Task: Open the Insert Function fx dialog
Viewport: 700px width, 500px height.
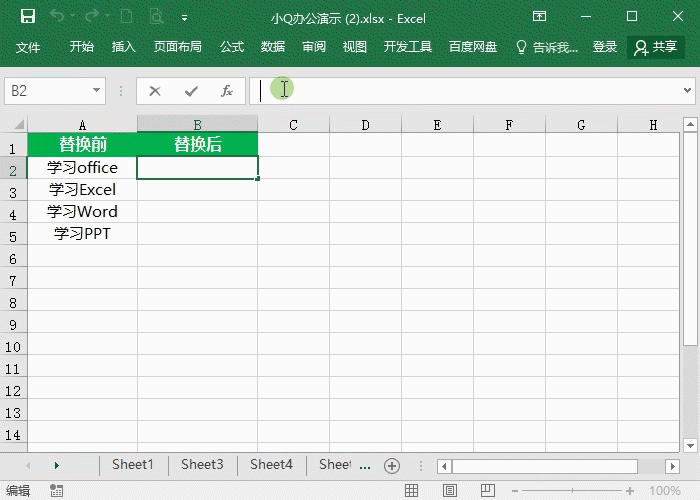Action: click(x=227, y=91)
